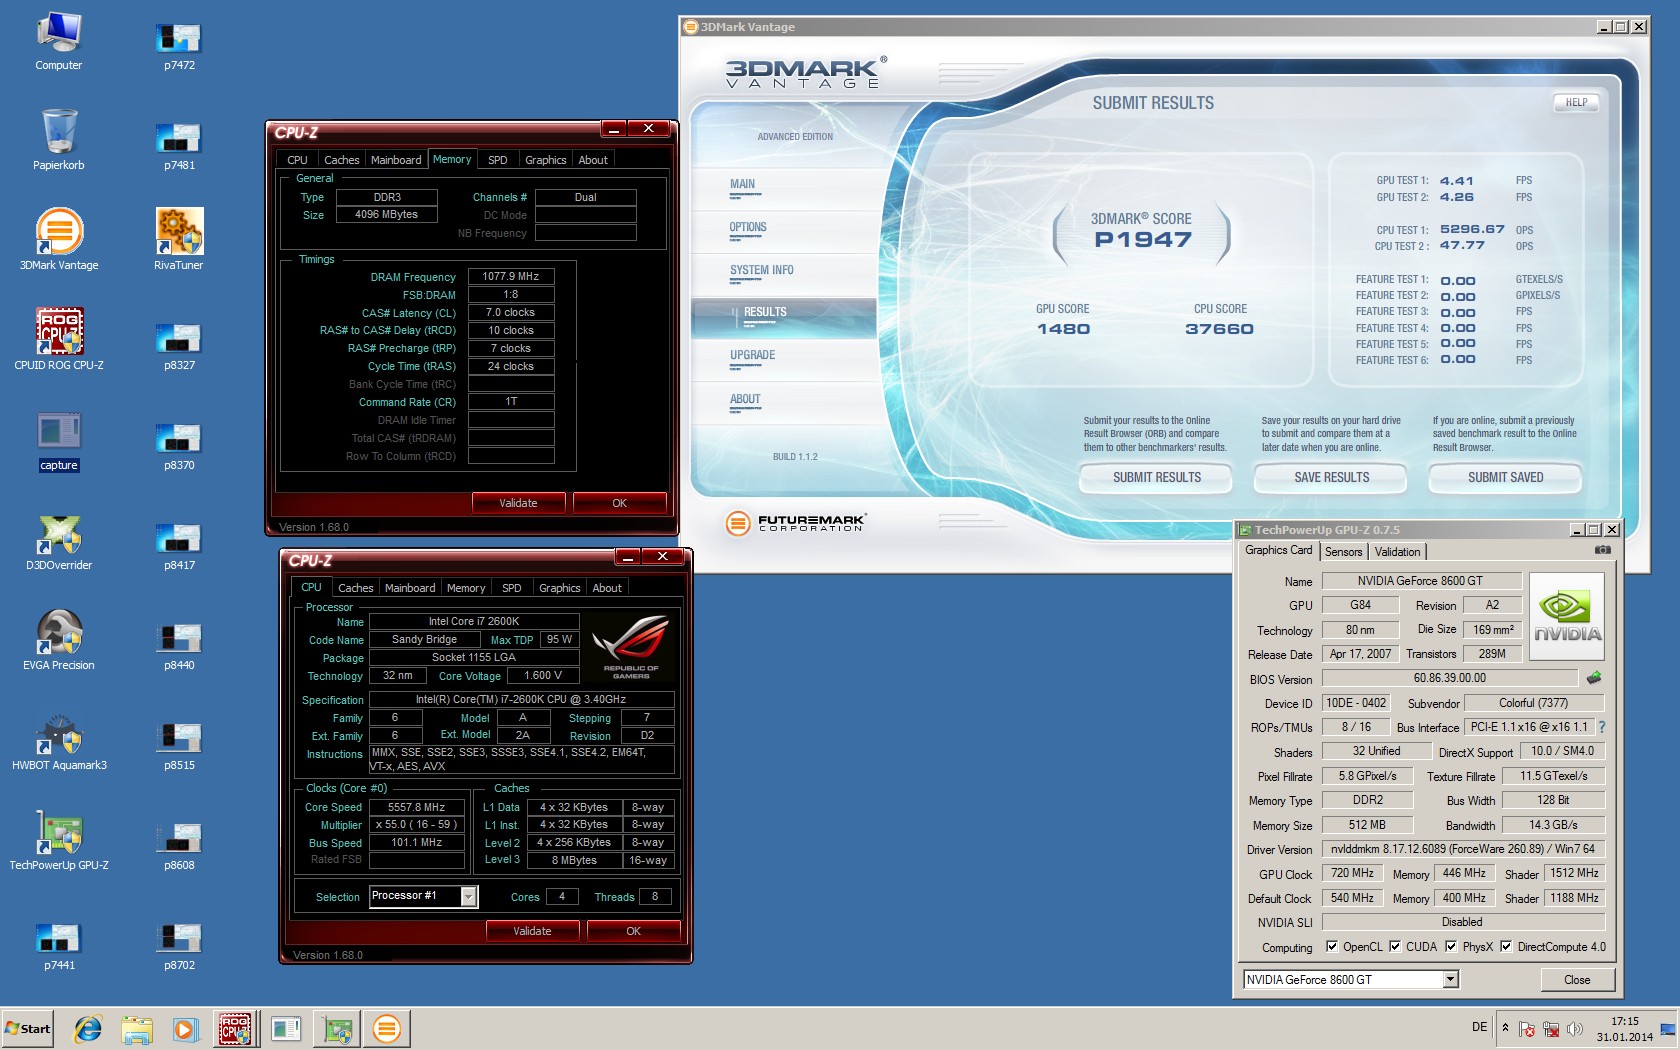Open the p8608 screenshot file

tap(180, 846)
